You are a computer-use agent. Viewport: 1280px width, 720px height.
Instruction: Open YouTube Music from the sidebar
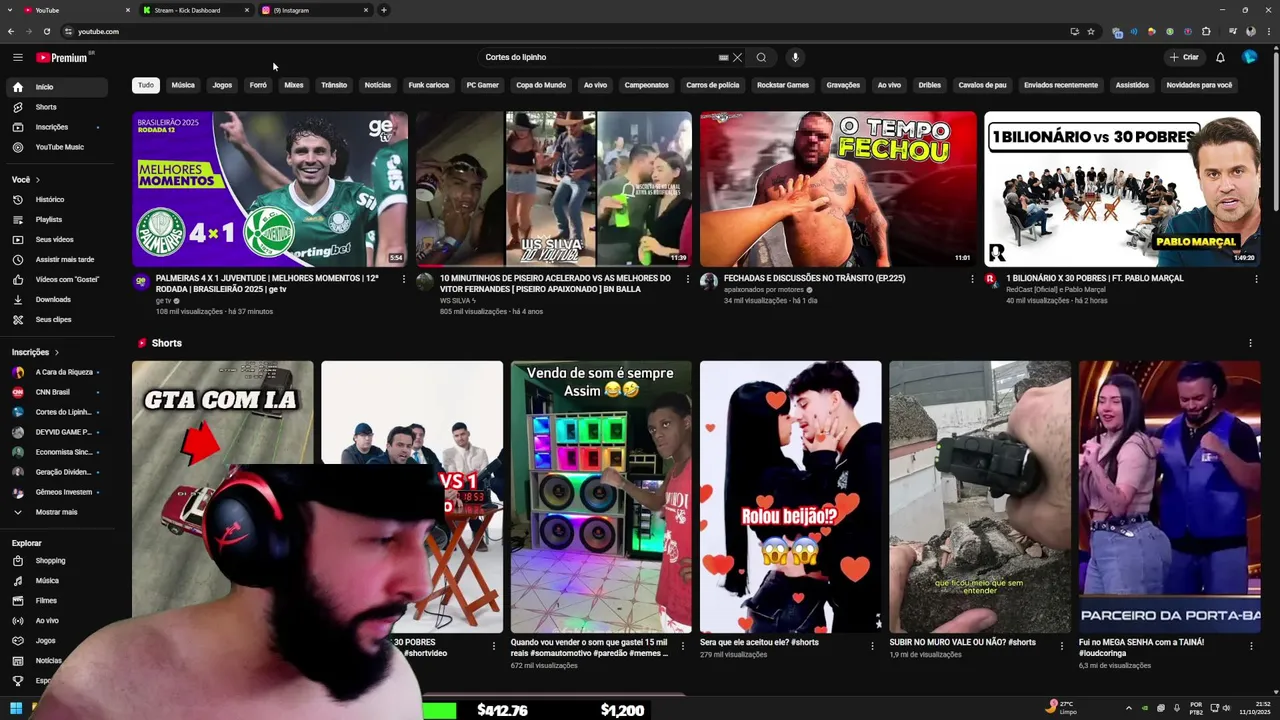point(55,147)
